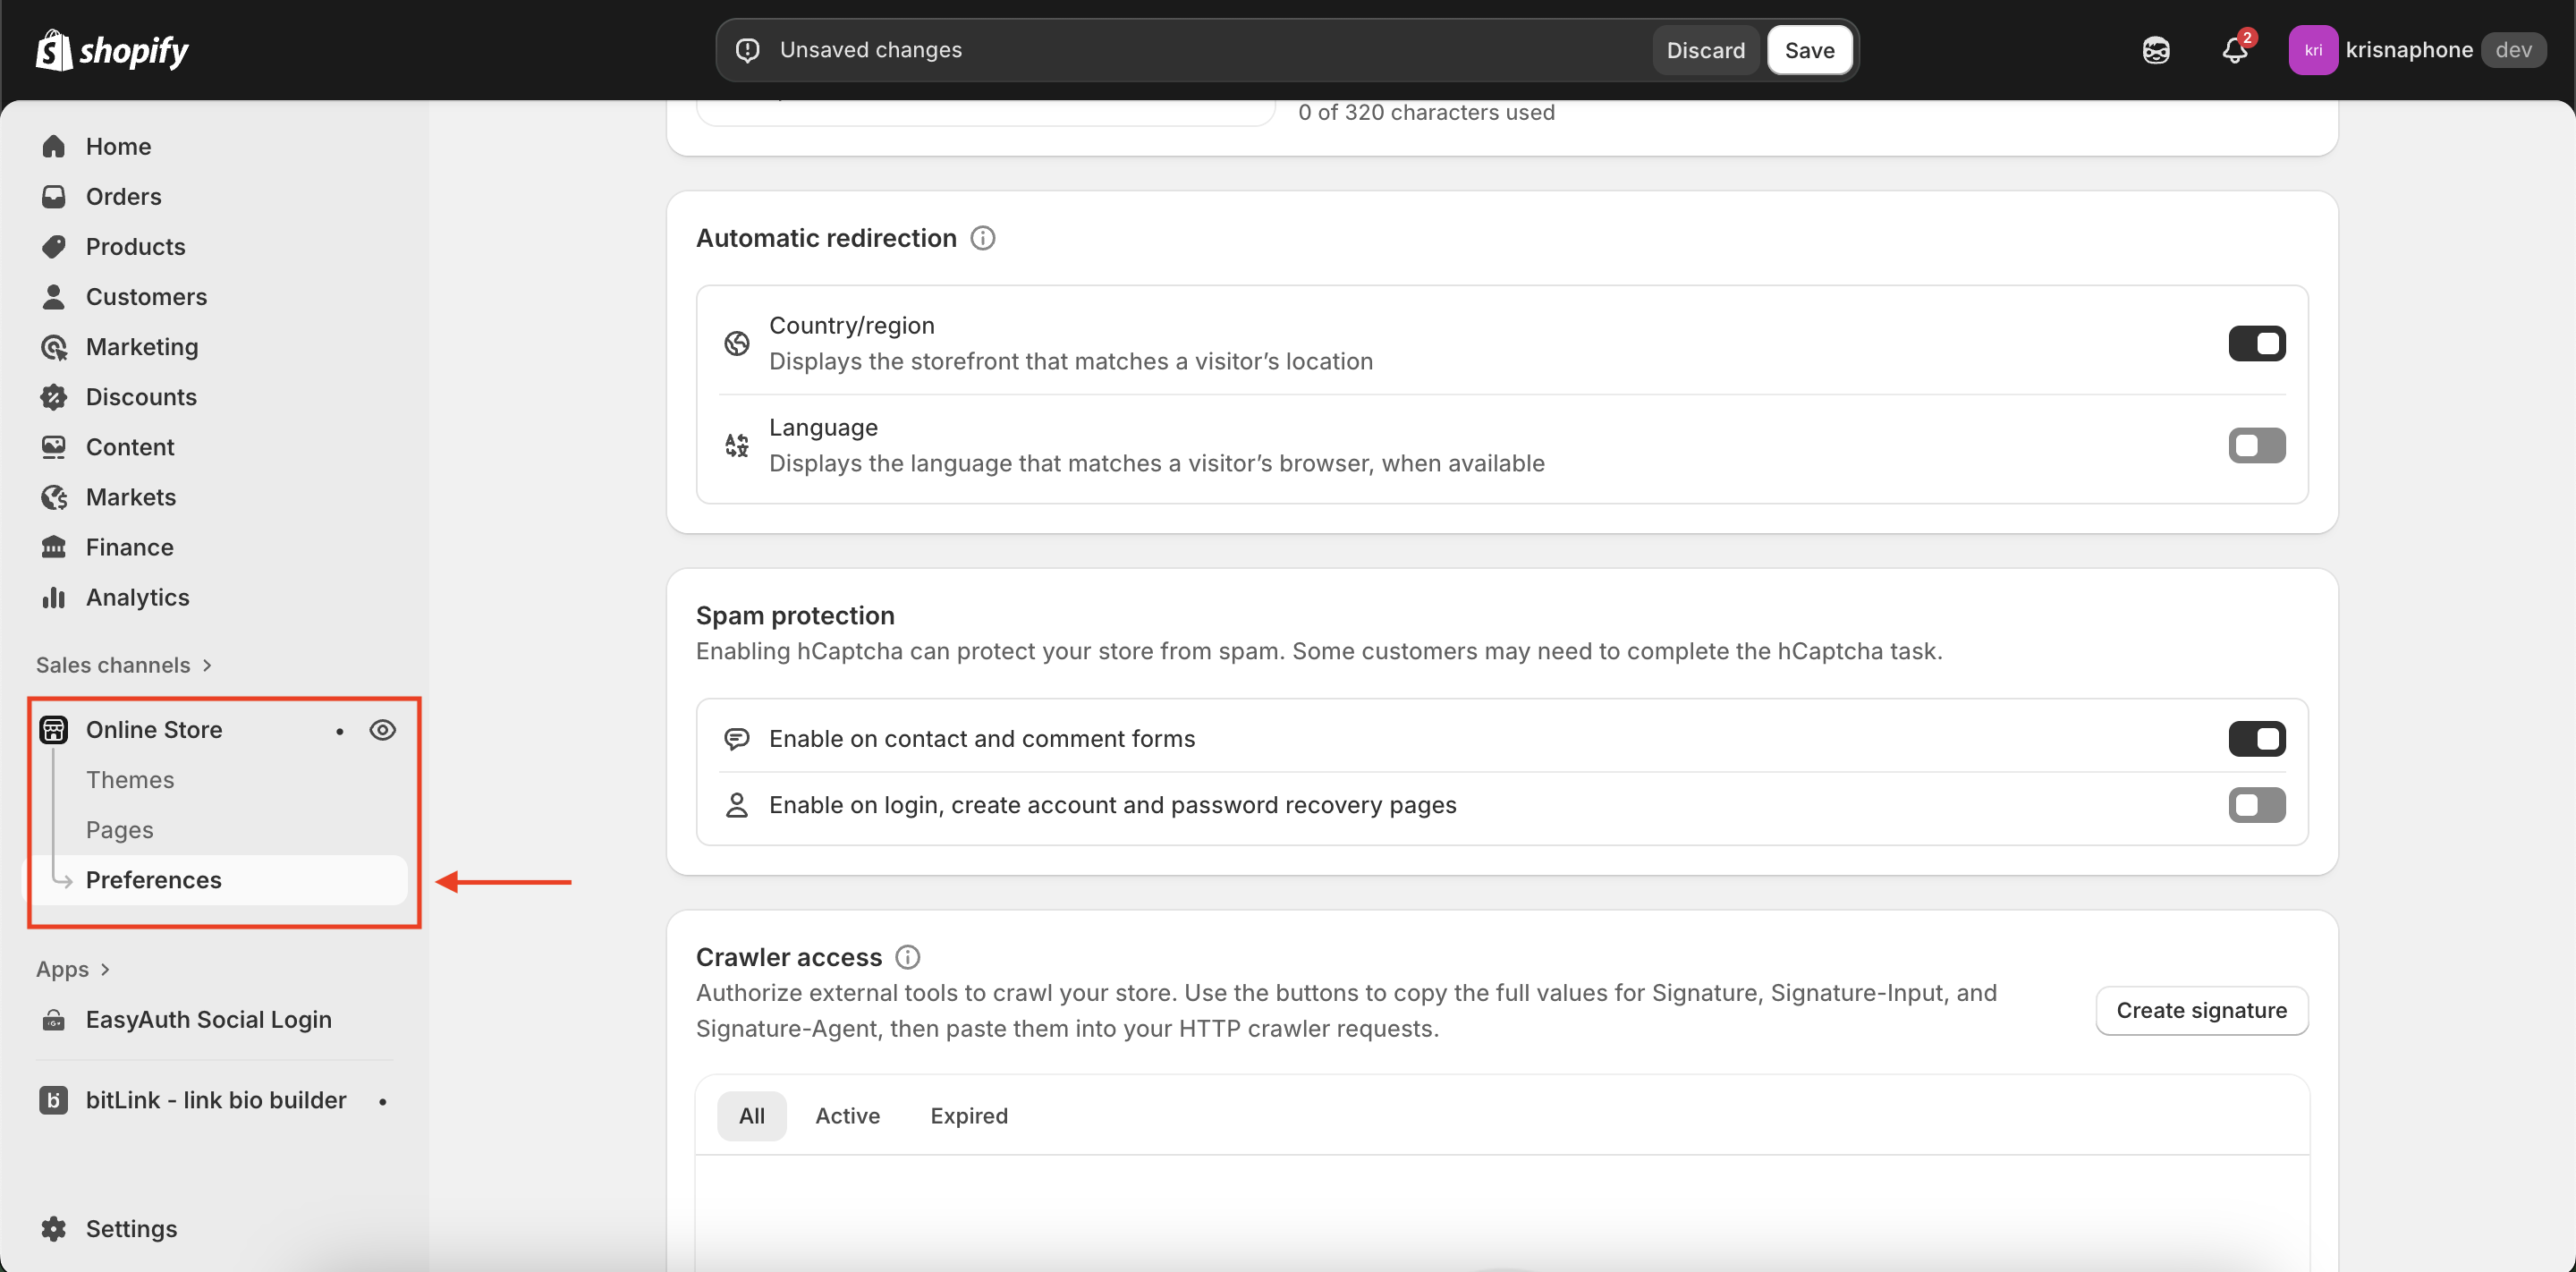Enable hCaptcha on login pages toggle
This screenshot has height=1272, width=2576.
pos(2256,805)
